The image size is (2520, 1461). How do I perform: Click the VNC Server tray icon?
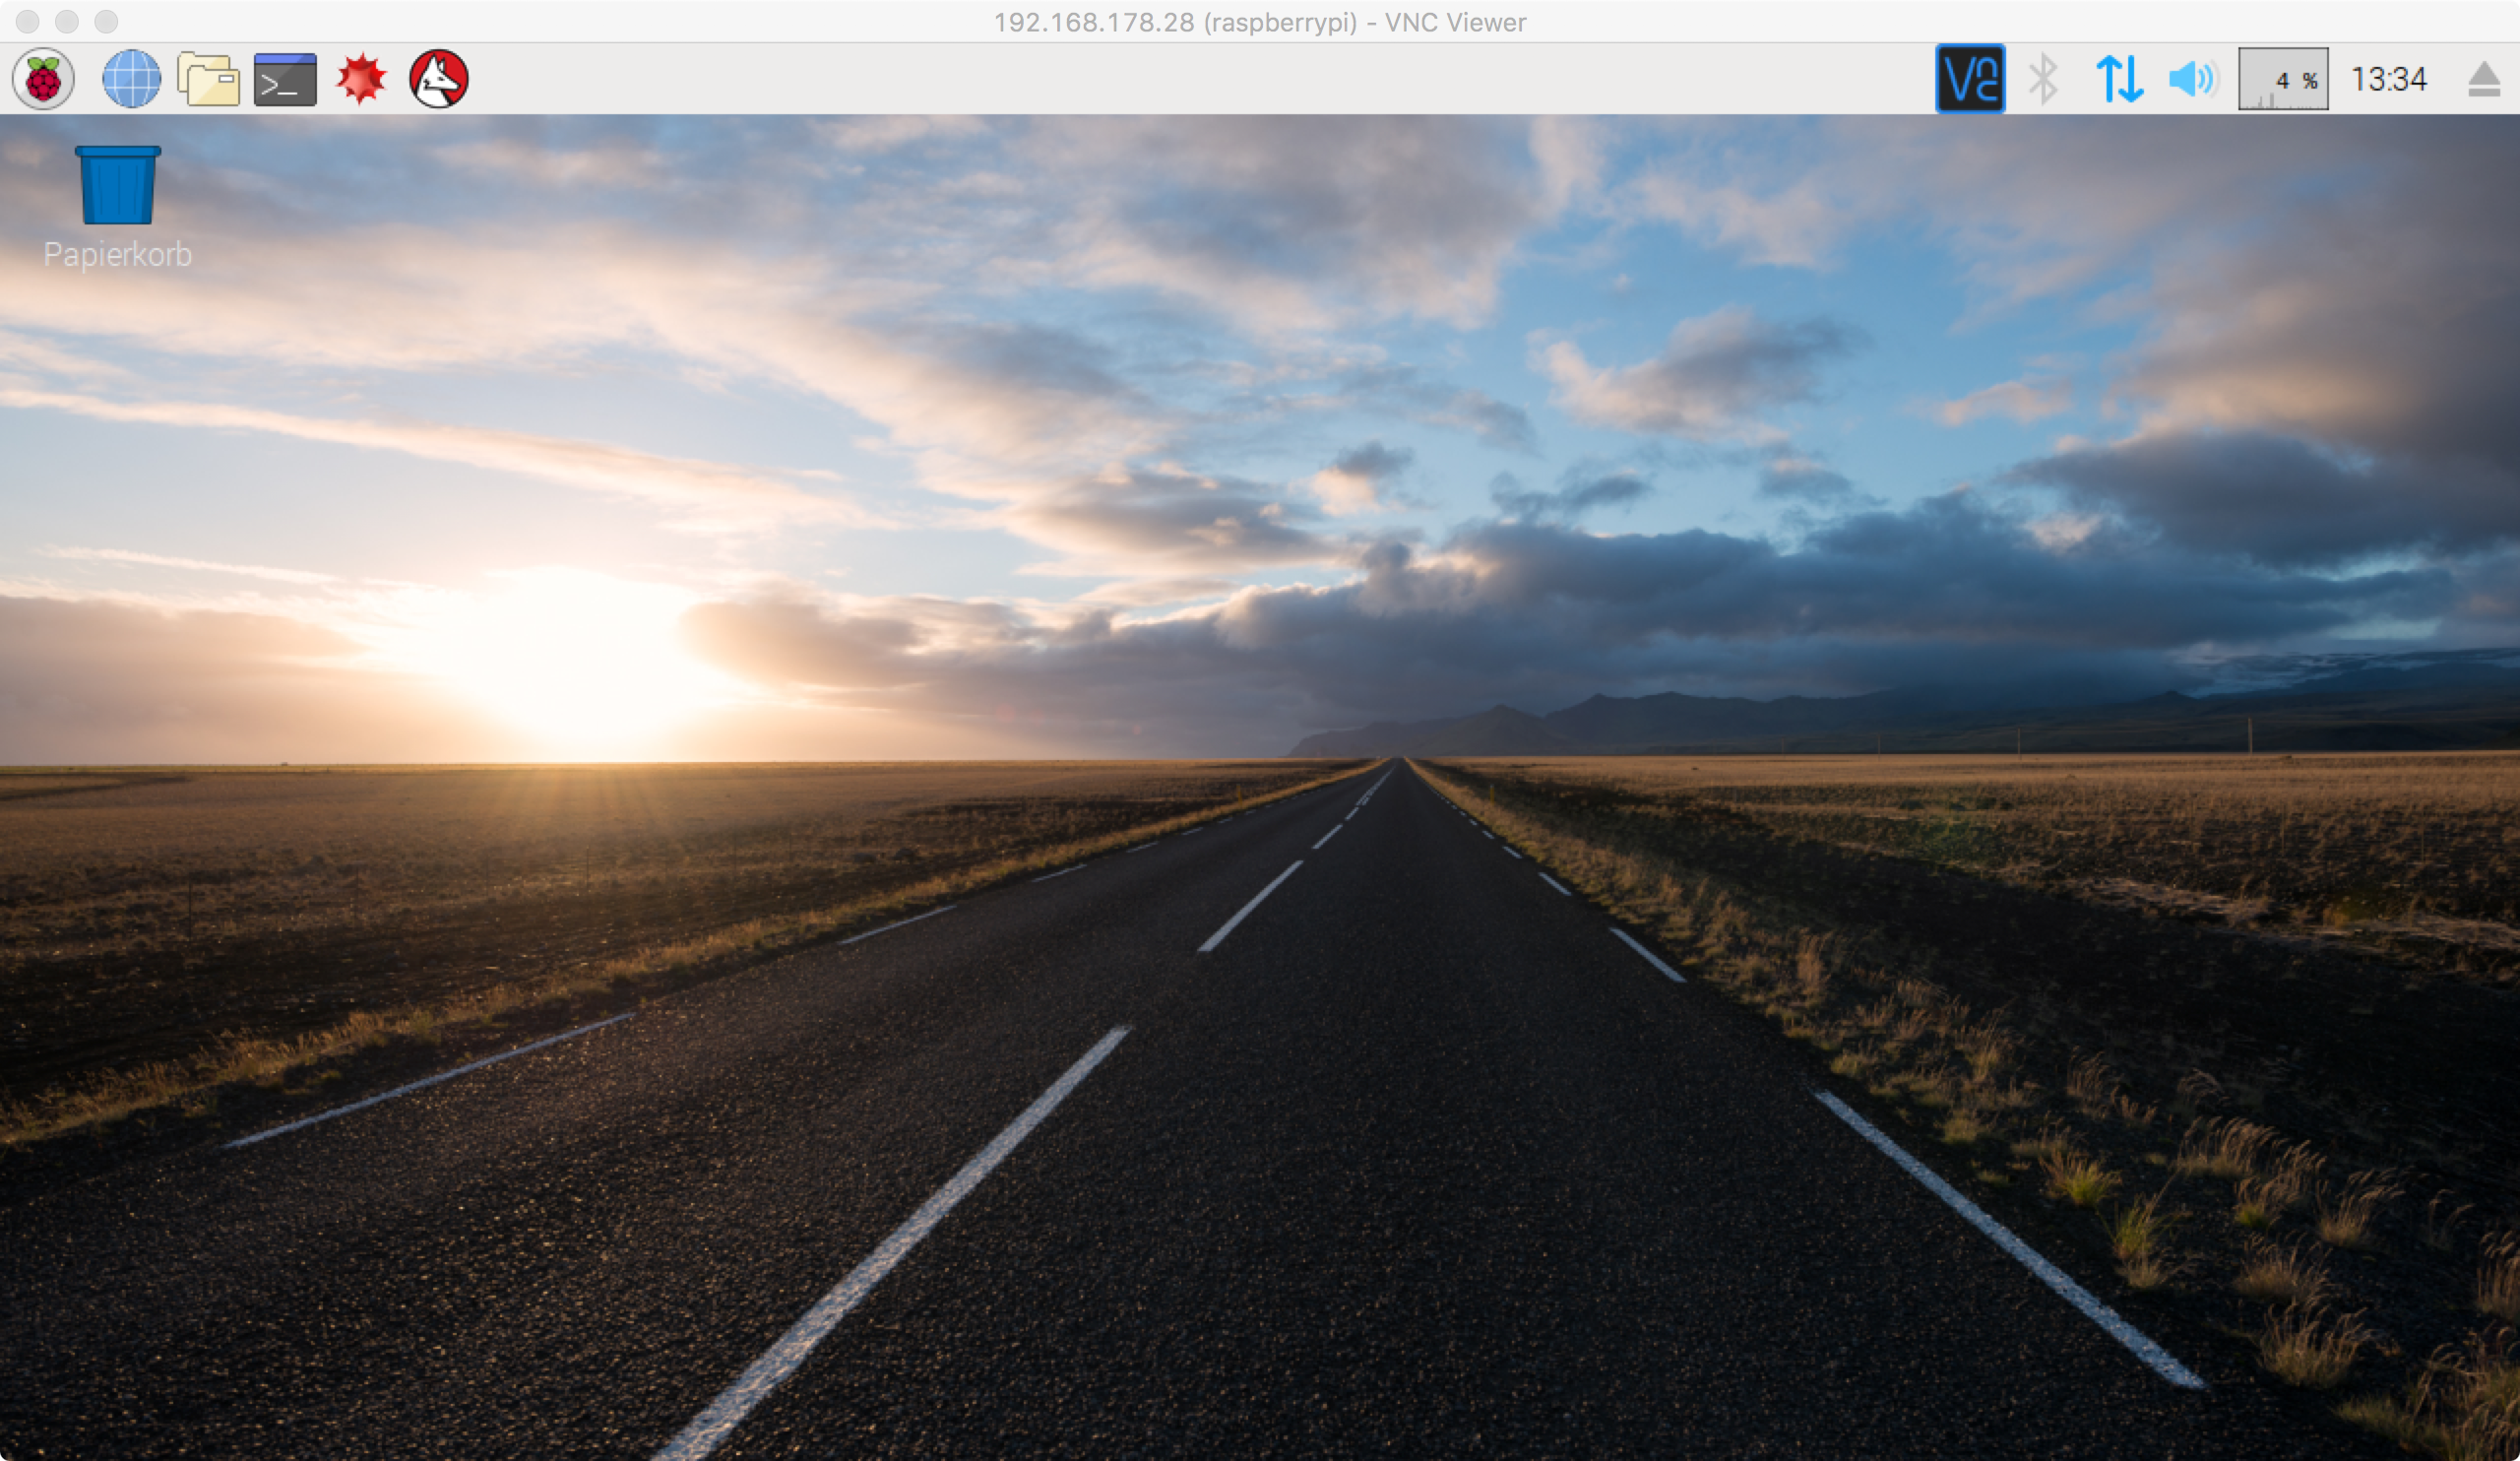coord(1969,79)
